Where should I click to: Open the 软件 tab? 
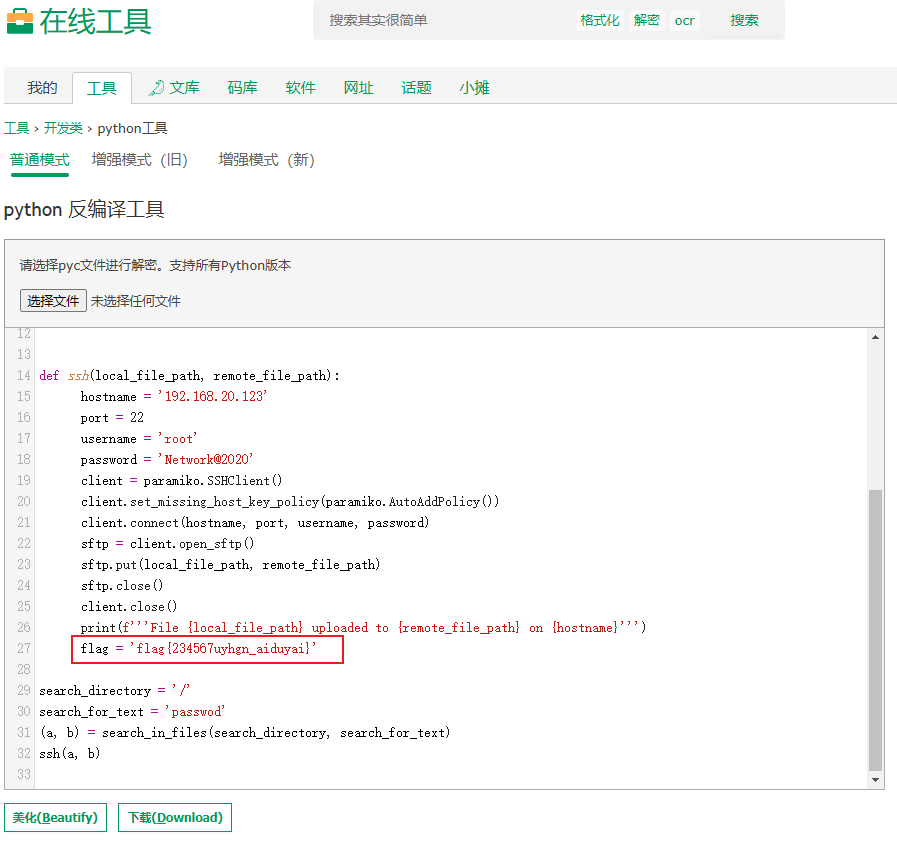pos(300,88)
